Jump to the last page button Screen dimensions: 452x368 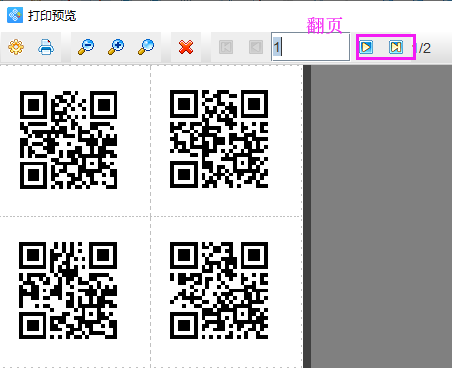tap(396, 47)
